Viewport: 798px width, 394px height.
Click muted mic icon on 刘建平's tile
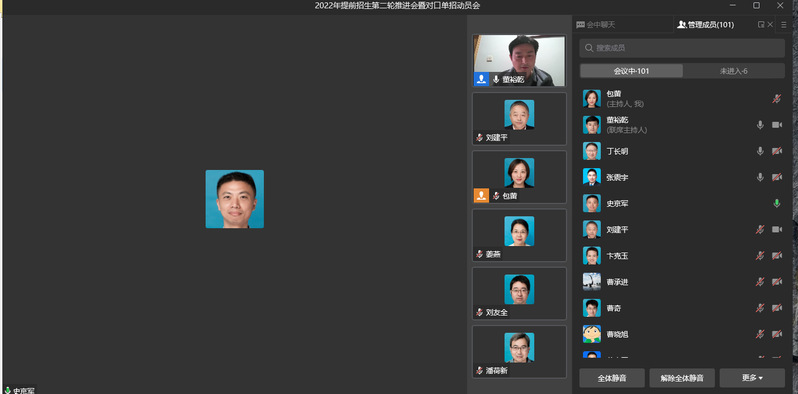click(479, 137)
